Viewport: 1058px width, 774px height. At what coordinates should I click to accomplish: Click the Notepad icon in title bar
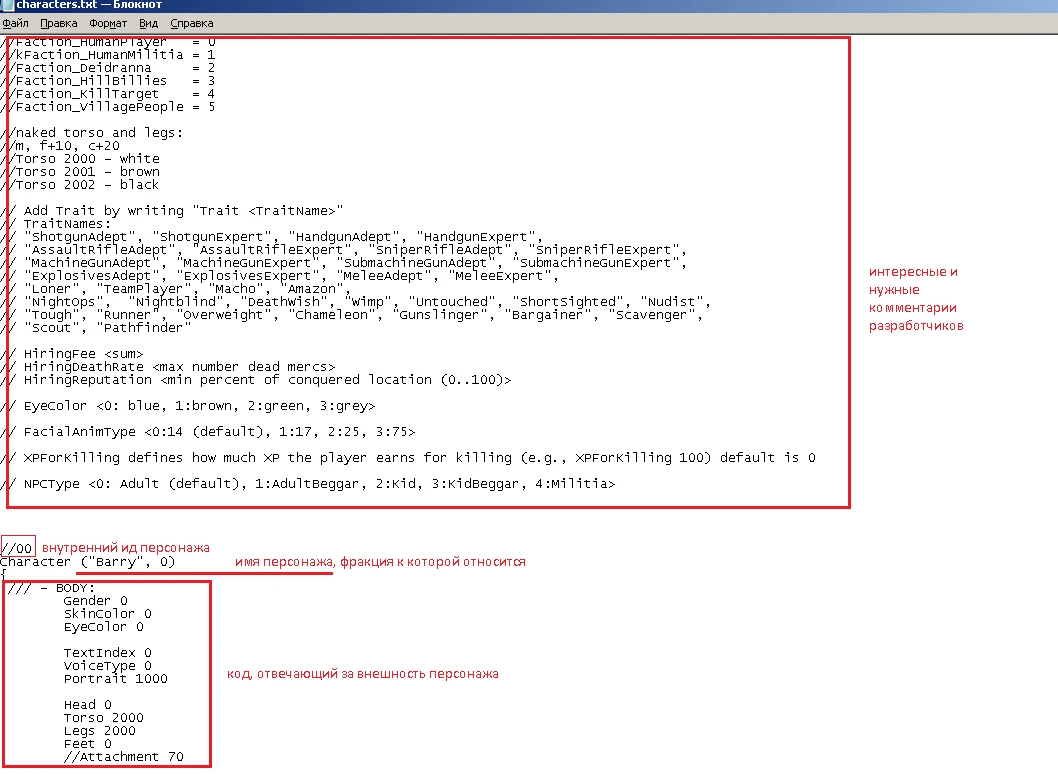[x=7, y=5]
